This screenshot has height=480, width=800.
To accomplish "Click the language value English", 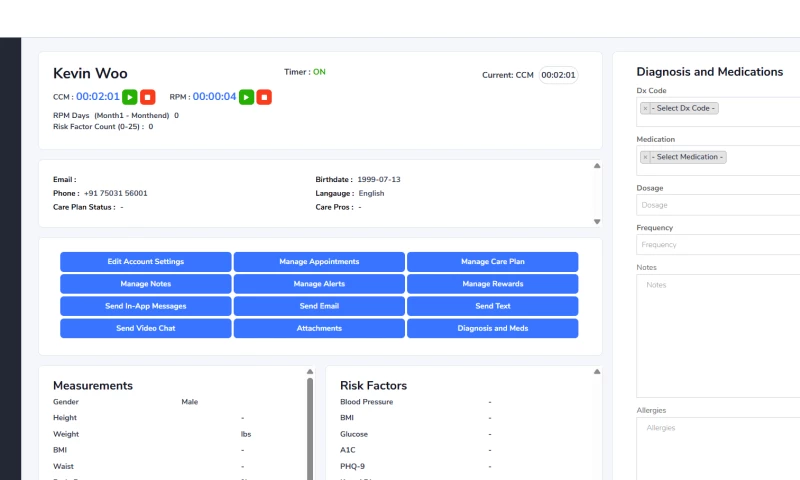I will click(x=371, y=193).
